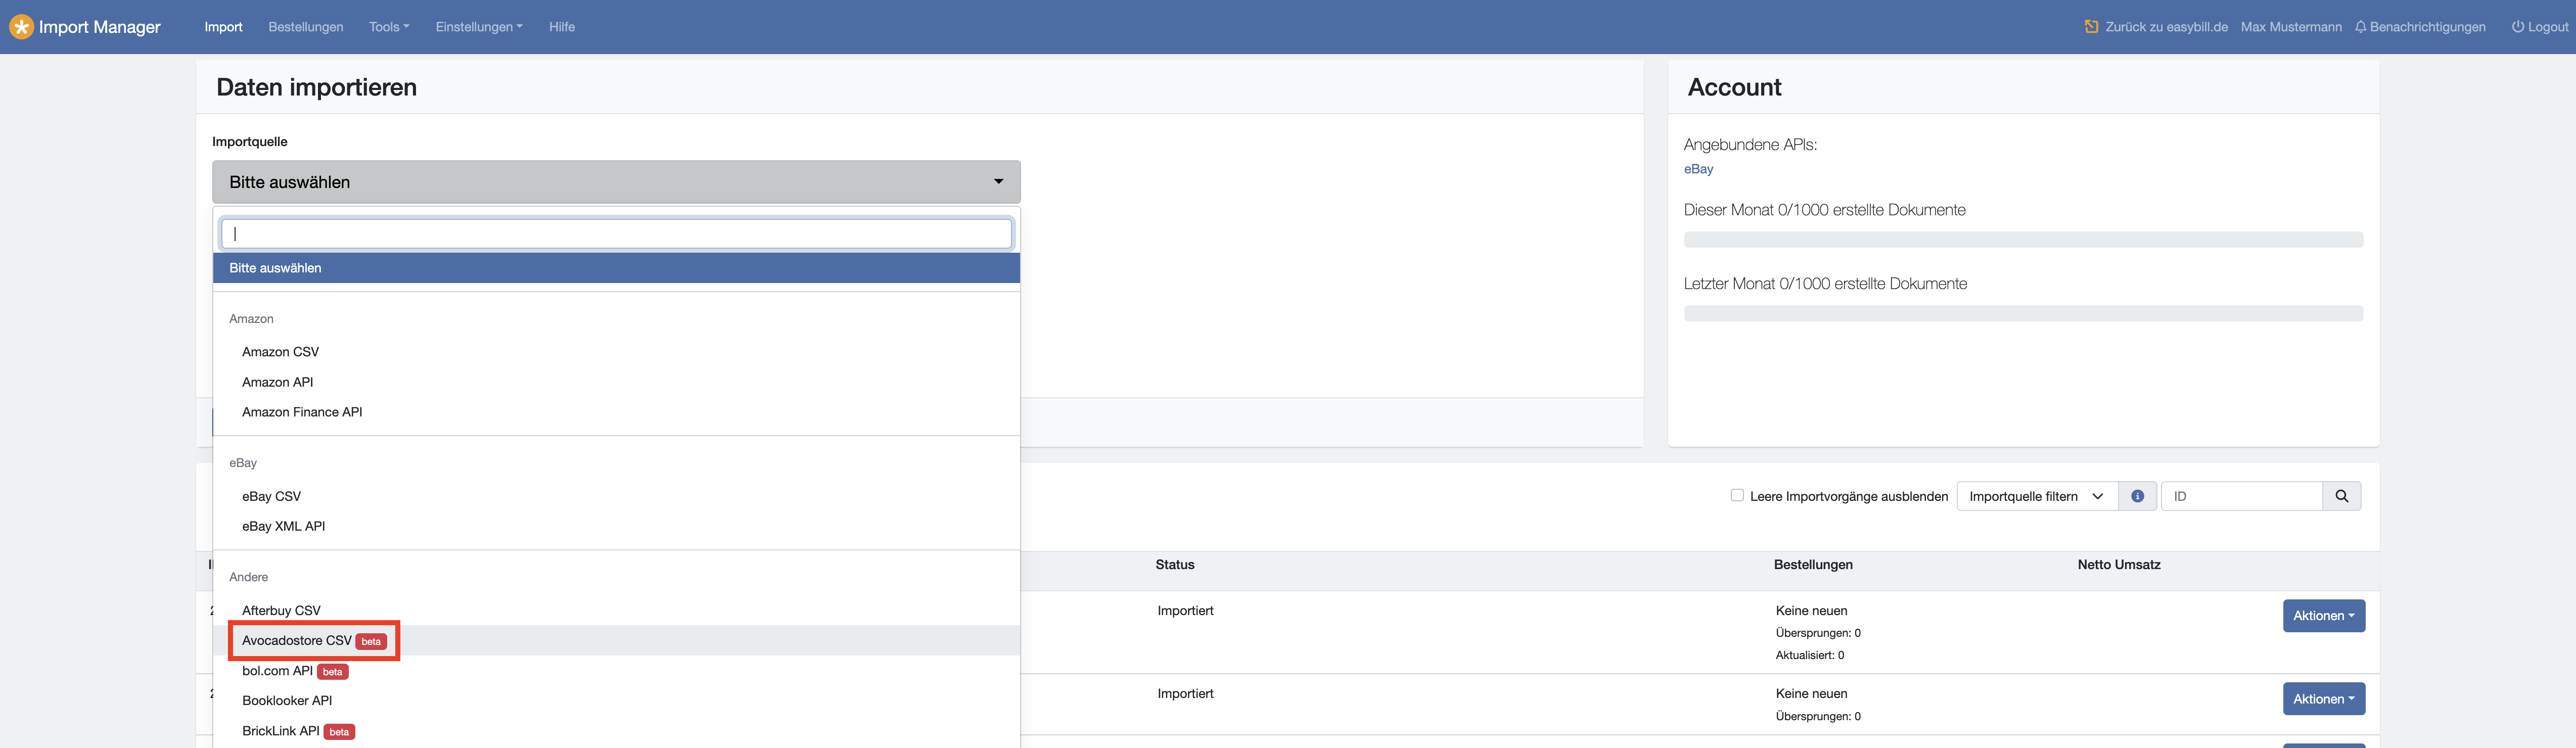2576x748 pixels.
Task: Click the Andere group heading
Action: point(248,577)
